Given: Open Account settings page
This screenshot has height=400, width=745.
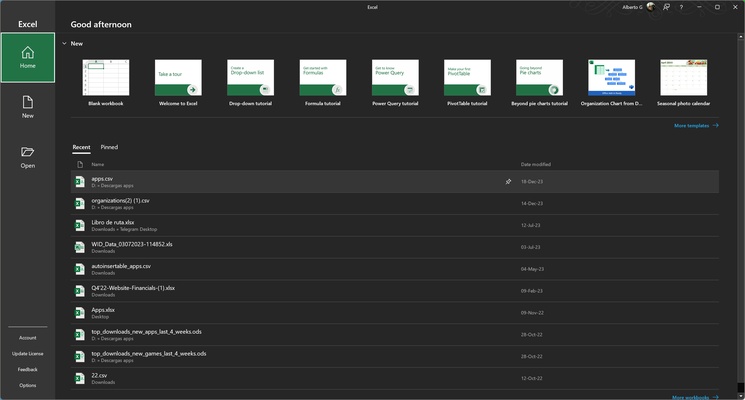Looking at the screenshot, I should (x=28, y=338).
